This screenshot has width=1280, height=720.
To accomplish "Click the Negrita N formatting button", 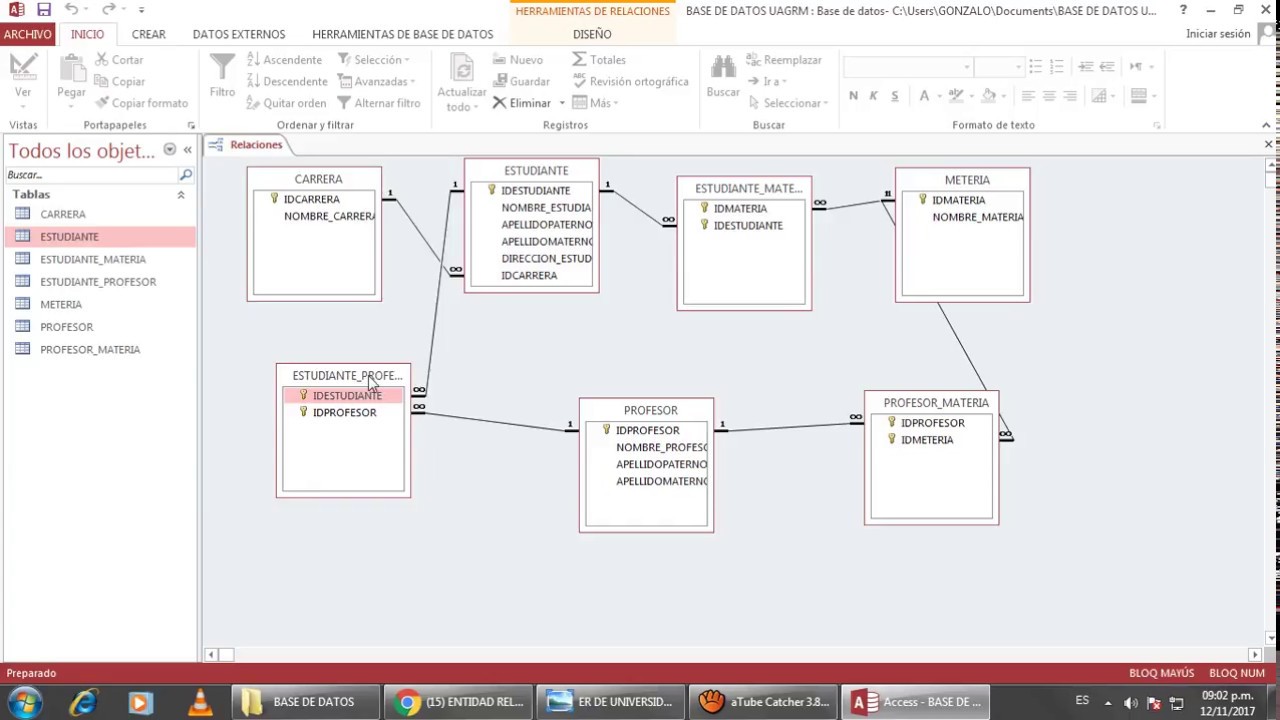I will tap(853, 96).
